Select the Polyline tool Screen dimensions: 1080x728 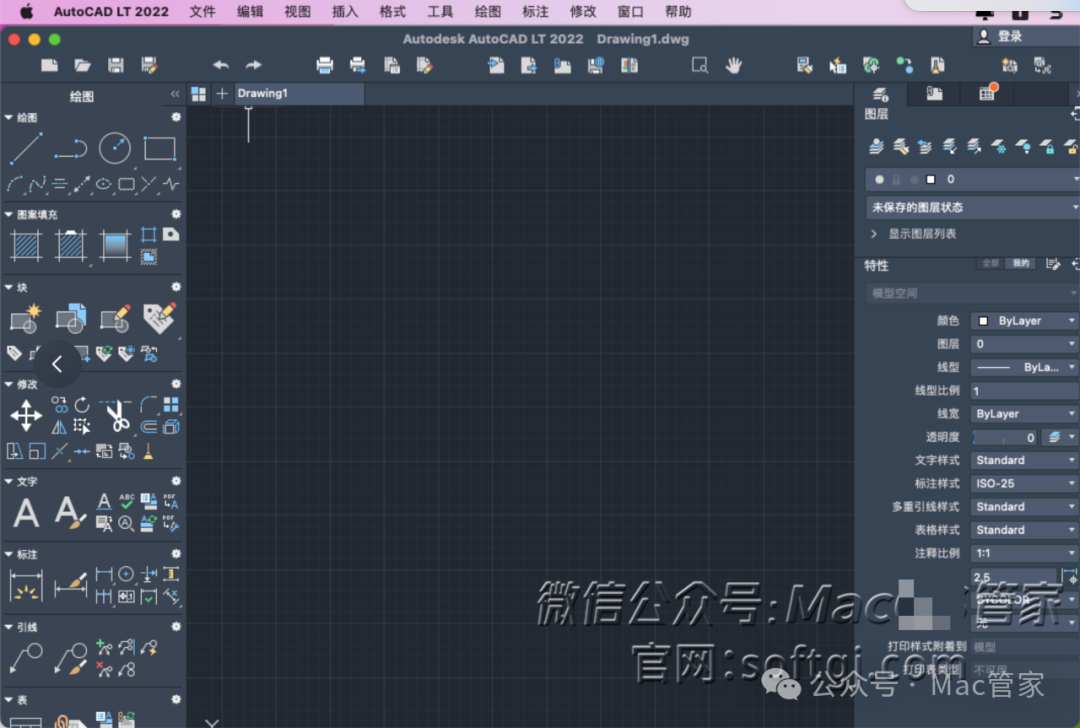point(71,149)
